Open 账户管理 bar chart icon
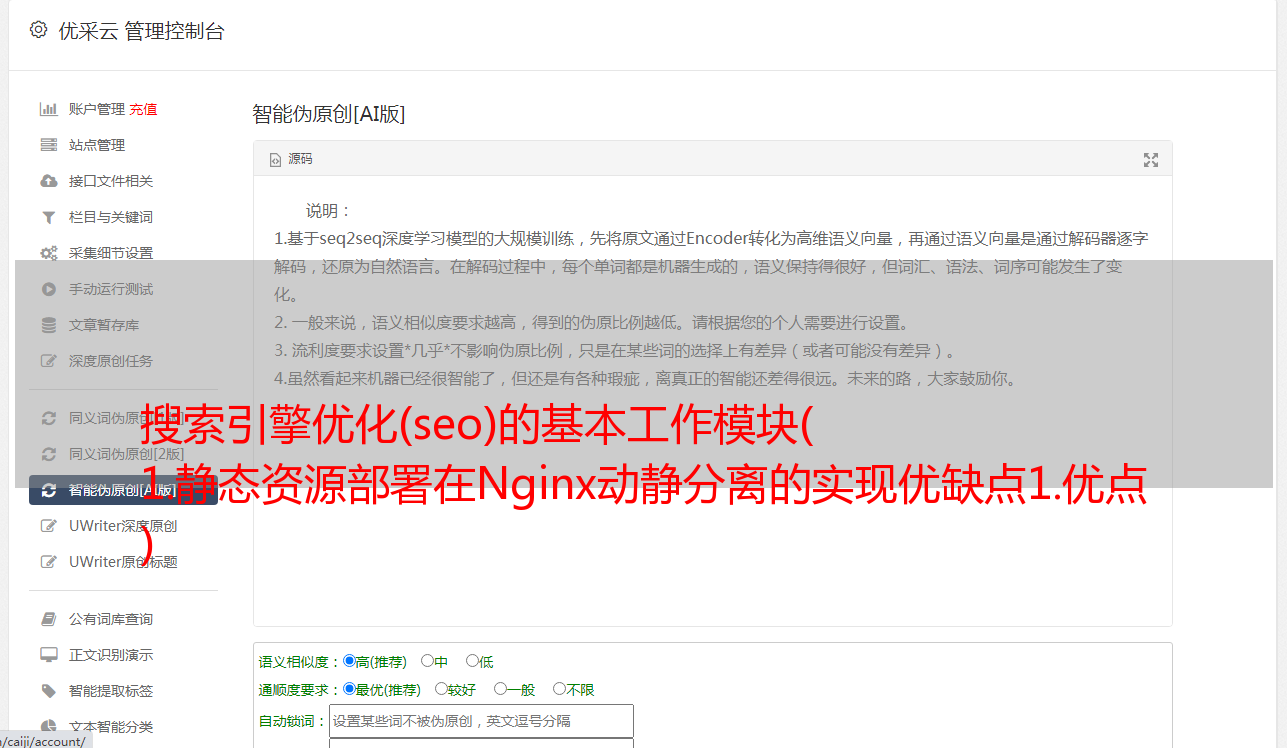The image size is (1287, 748). click(48, 109)
